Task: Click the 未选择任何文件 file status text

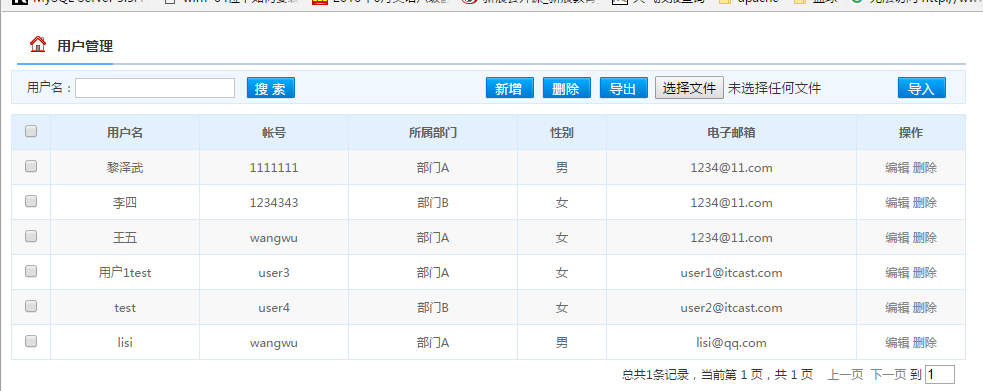Action: point(774,89)
